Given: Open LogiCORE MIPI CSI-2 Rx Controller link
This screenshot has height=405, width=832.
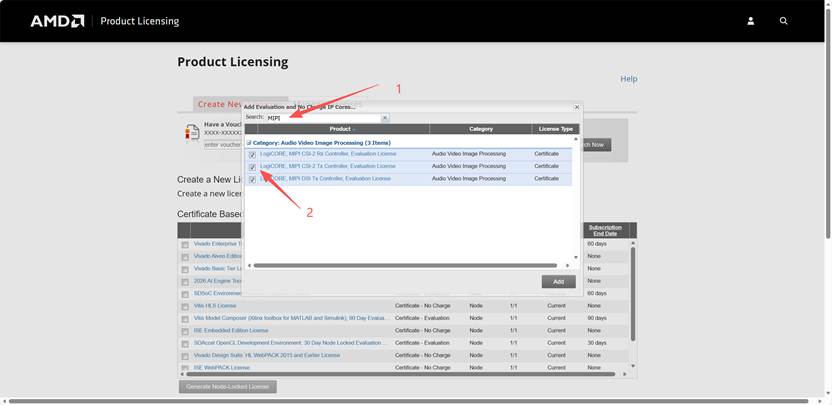Looking at the screenshot, I should click(328, 154).
